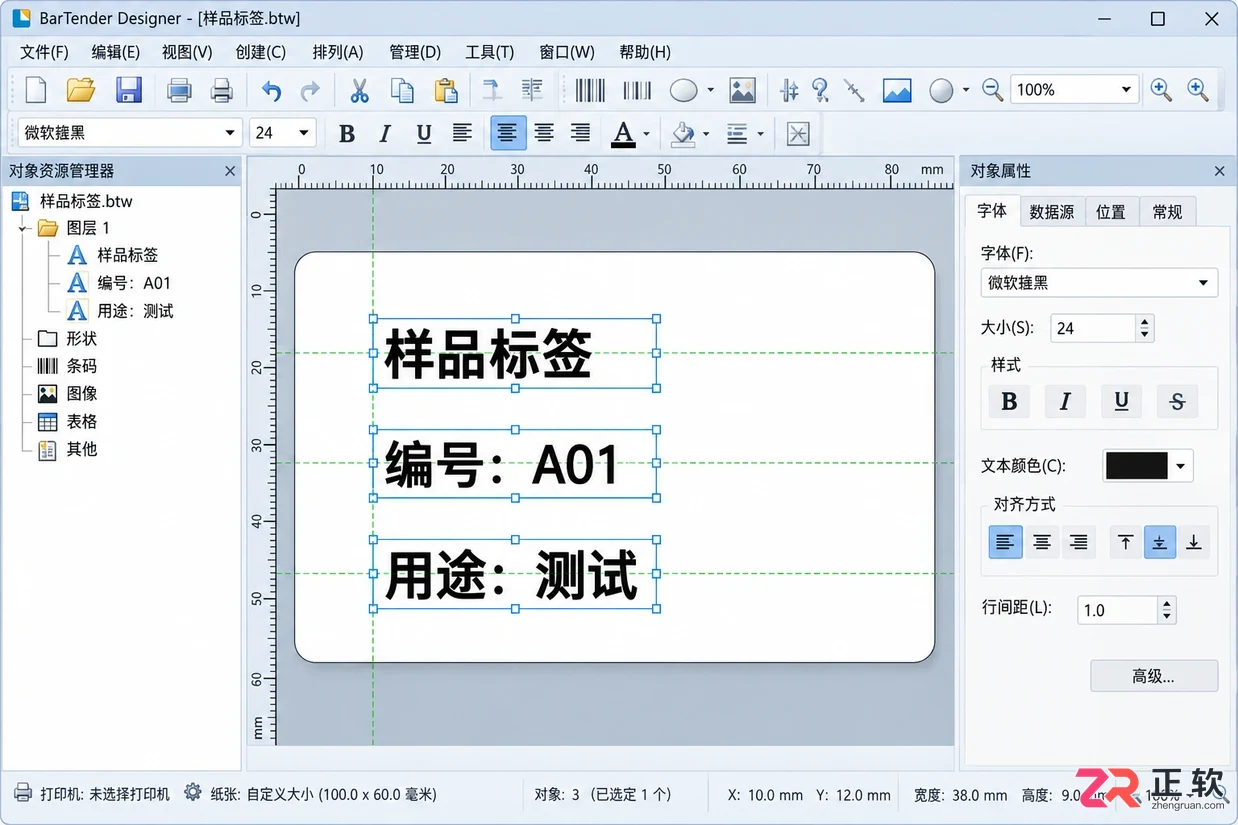
Task: Click the font color letter A
Action: [623, 133]
